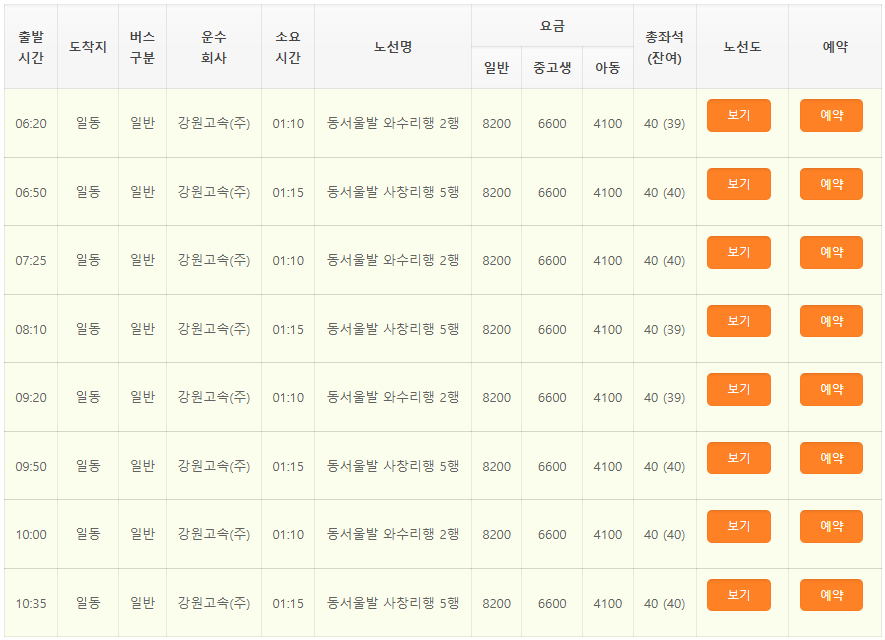885x640 pixels.
Task: Click the 총좌석(잔여) column header
Action: pyautogui.click(x=664, y=45)
